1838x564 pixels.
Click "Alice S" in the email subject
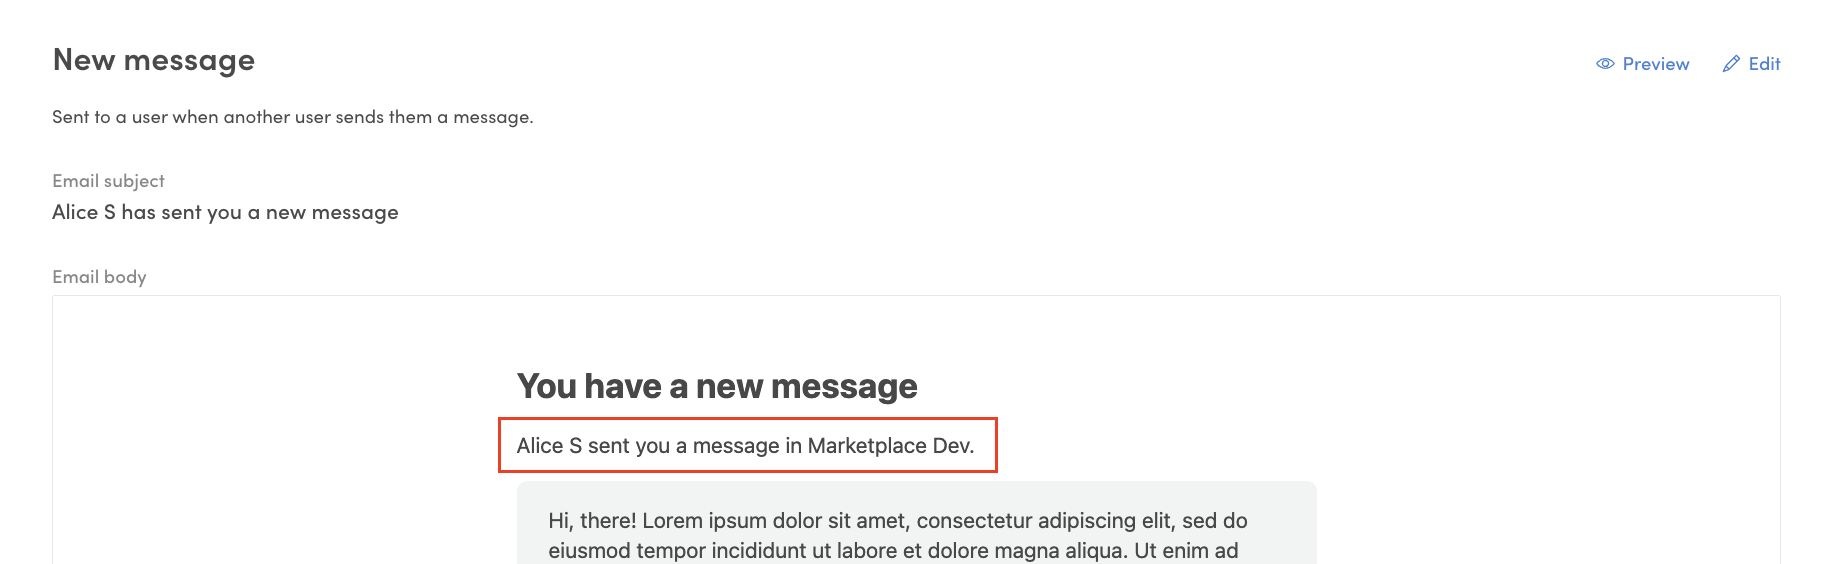[84, 212]
